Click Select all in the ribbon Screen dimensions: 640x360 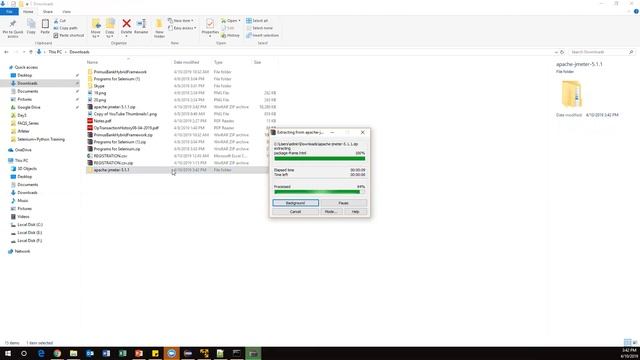point(257,20)
